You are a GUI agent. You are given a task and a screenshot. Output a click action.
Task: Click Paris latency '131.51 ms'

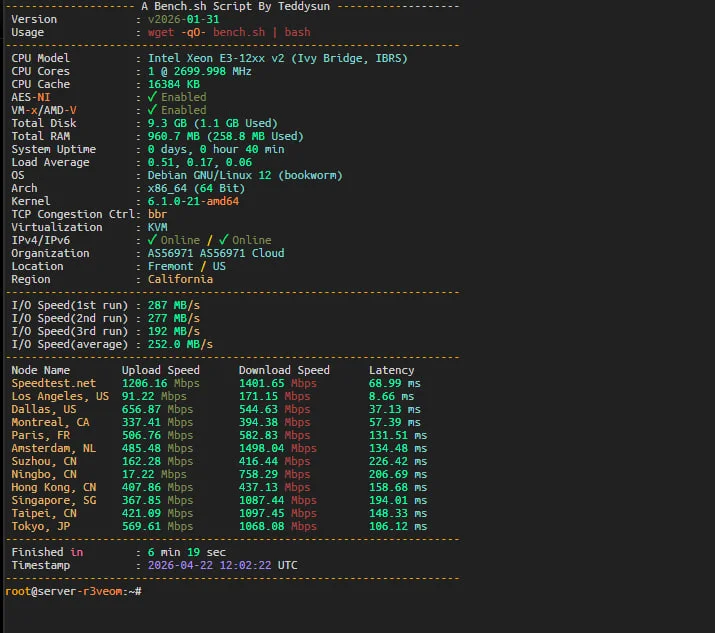tap(398, 435)
